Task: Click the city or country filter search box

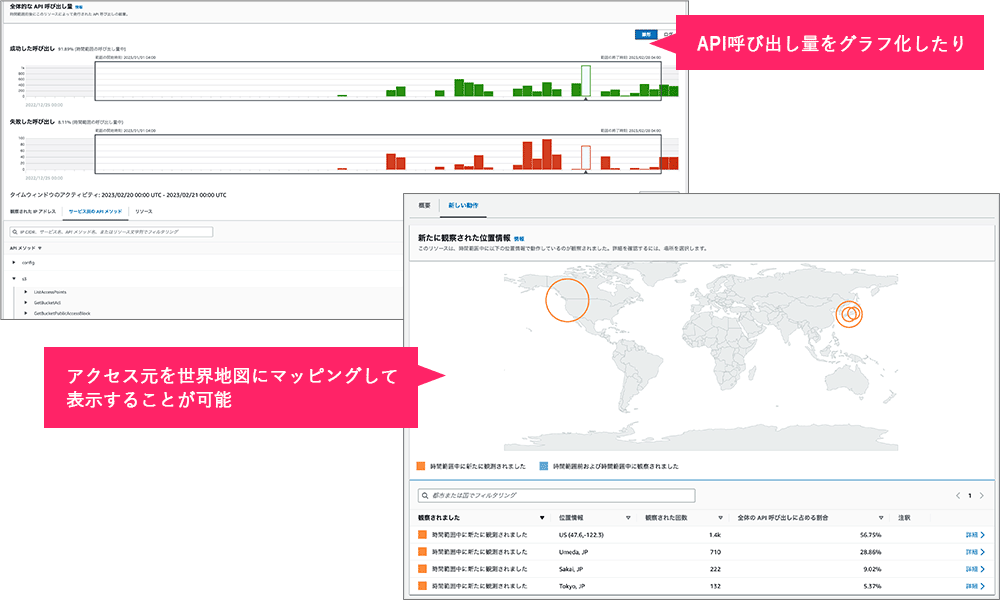Action: pyautogui.click(x=555, y=495)
